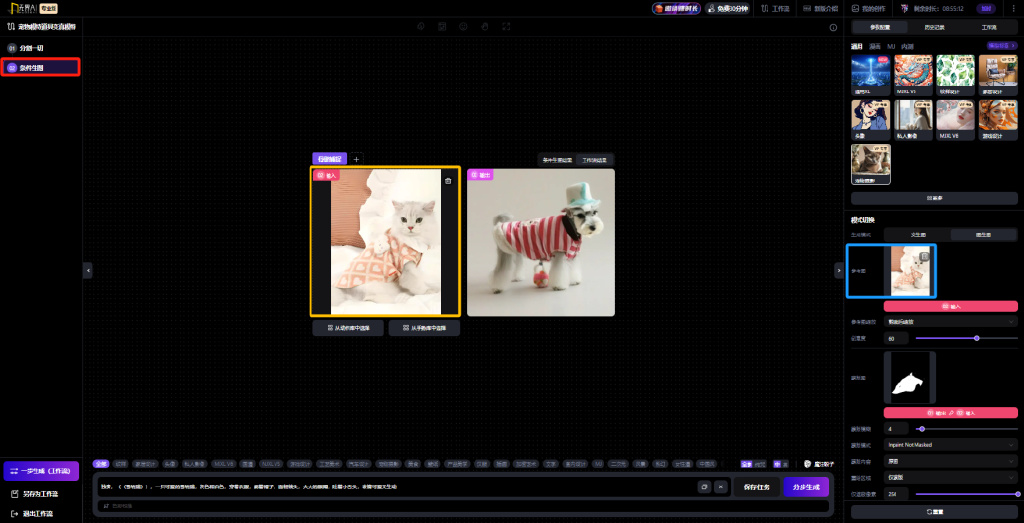This screenshot has width=1024, height=523.
Task: Collapse the left sidebar with arrow handle
Action: point(88,270)
